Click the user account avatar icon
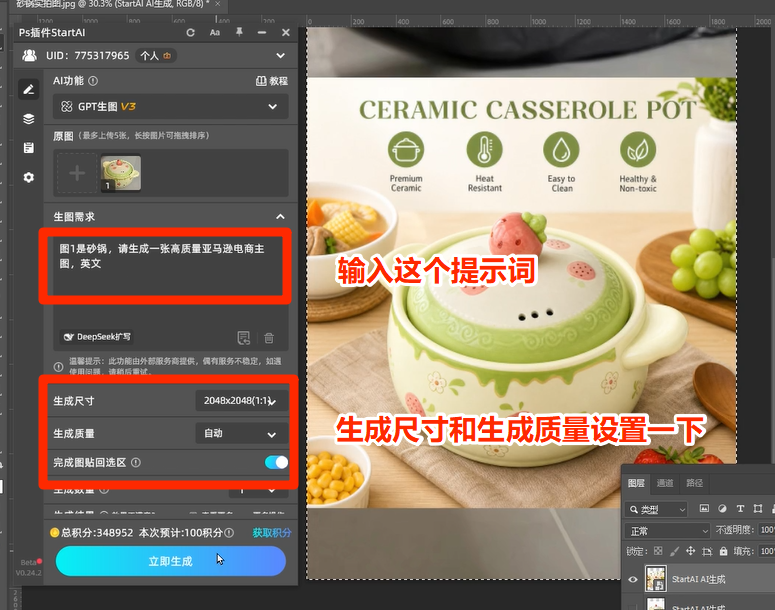 point(30,55)
